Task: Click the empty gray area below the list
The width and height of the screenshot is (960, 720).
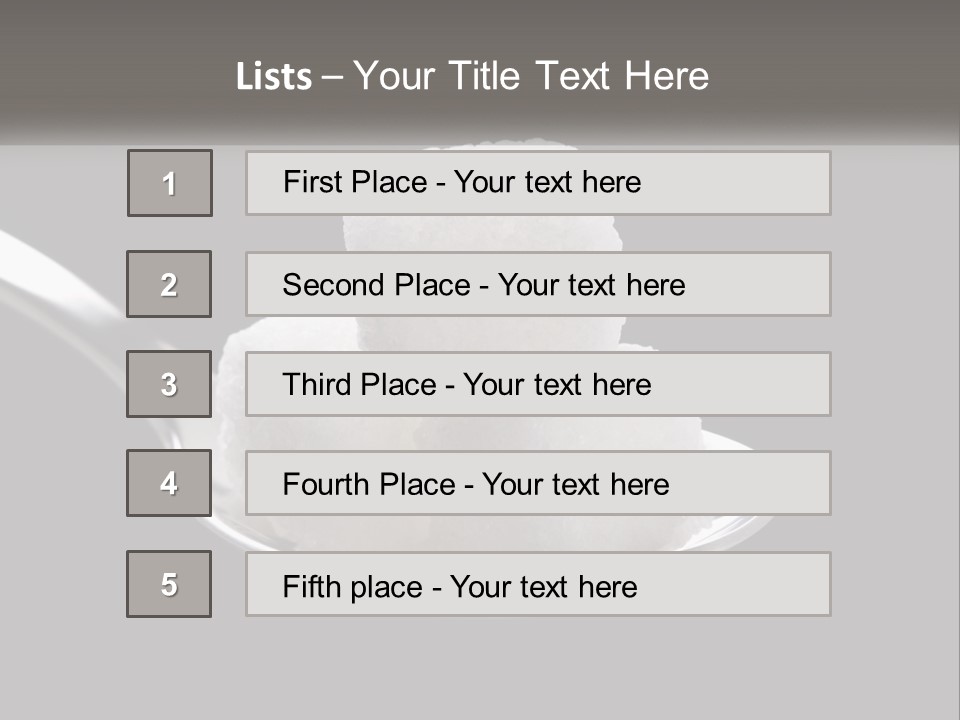Action: (480, 670)
